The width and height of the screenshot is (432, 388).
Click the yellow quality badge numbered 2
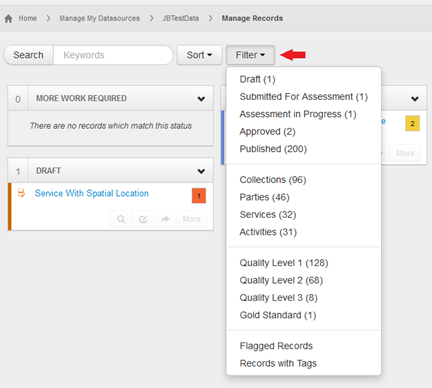412,124
